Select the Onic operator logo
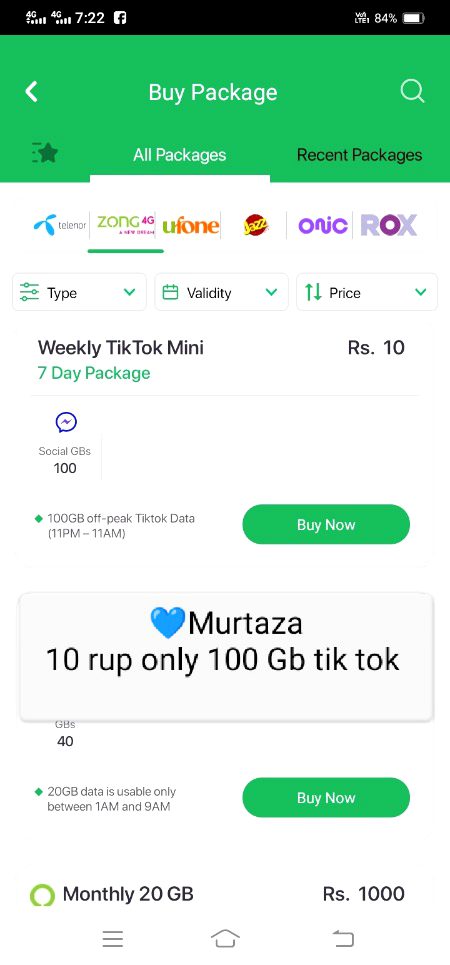The height and width of the screenshot is (965, 450). click(x=323, y=226)
